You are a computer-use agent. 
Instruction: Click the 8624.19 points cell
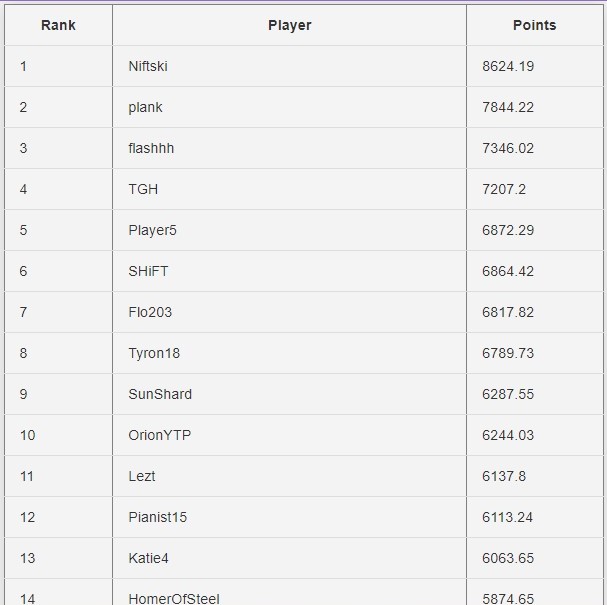[x=508, y=66]
